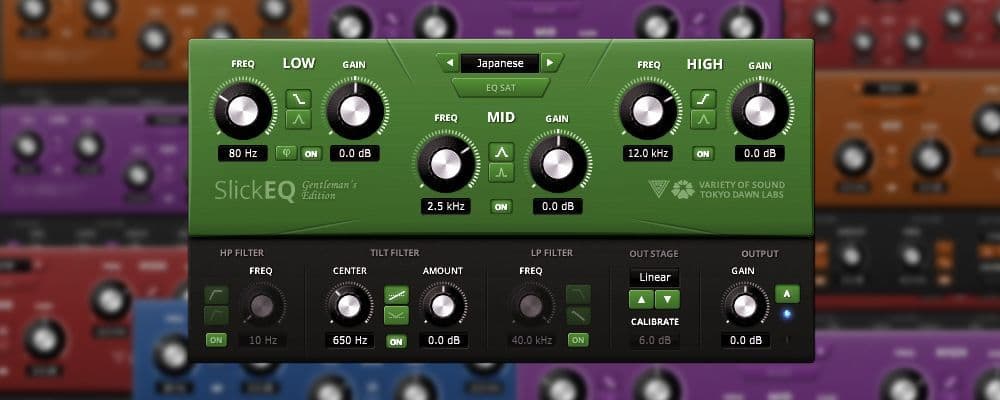This screenshot has width=1000, height=400.
Task: Choose the narrow bell shape for MID band
Action: pyautogui.click(x=501, y=174)
